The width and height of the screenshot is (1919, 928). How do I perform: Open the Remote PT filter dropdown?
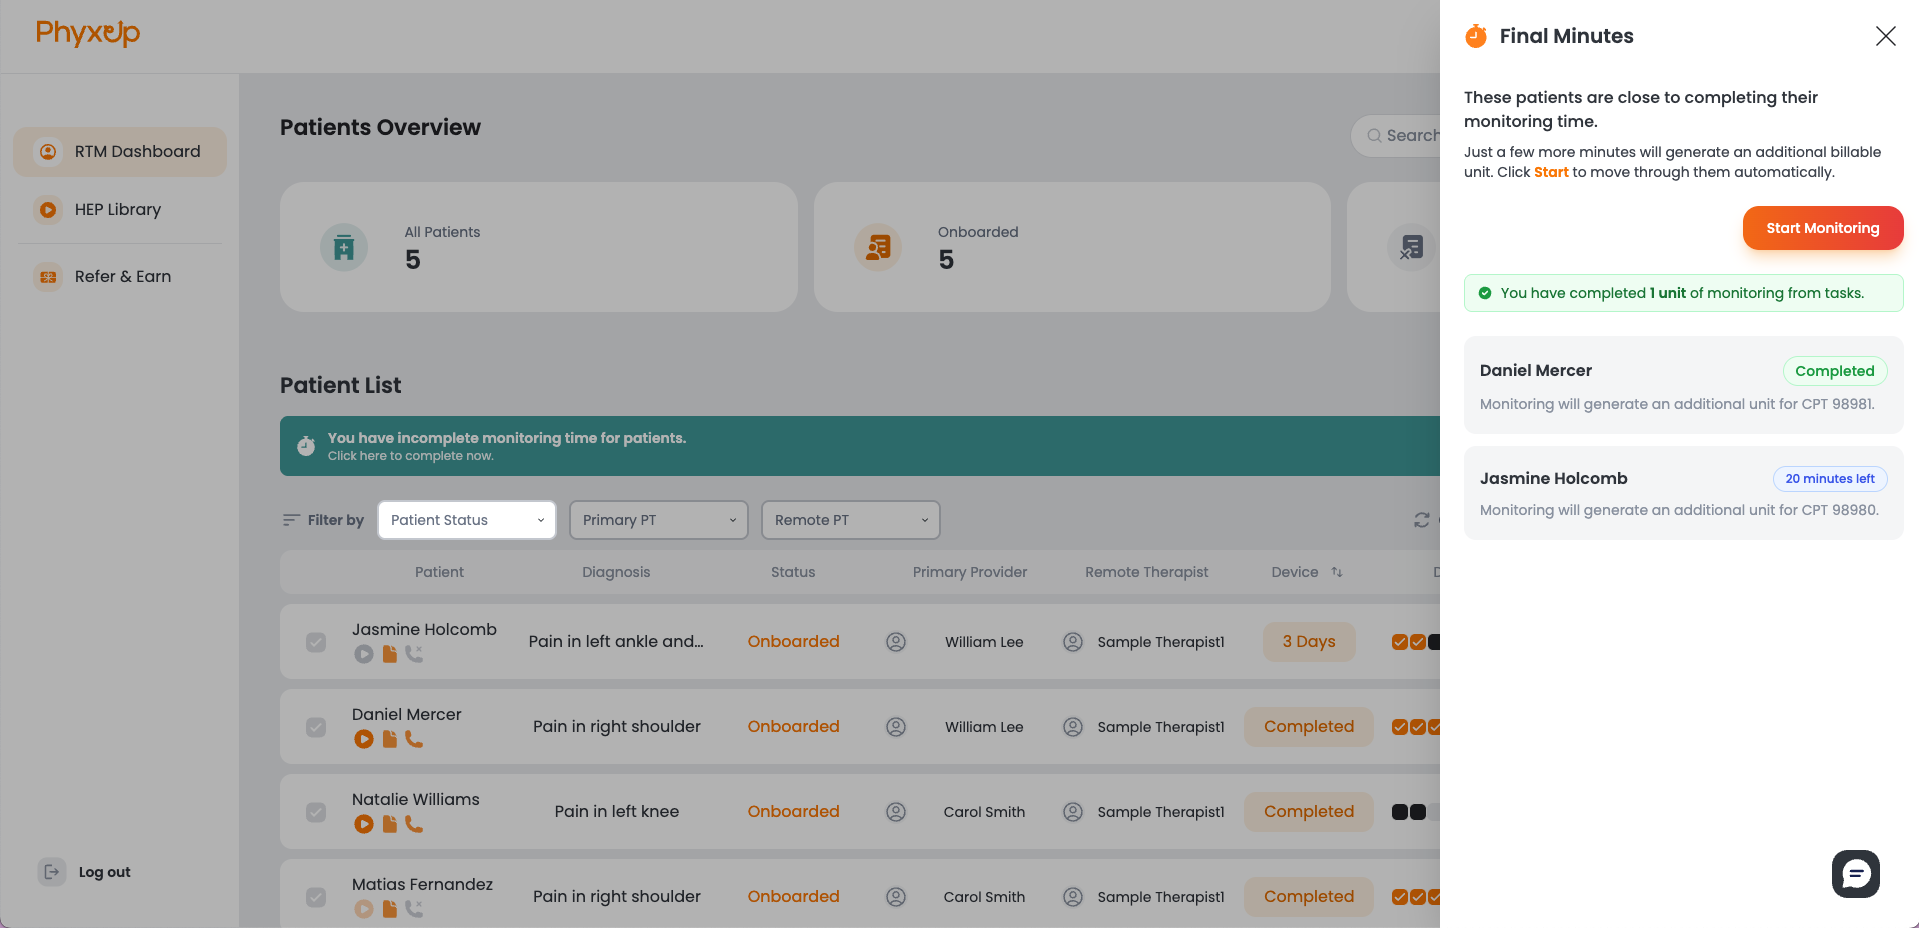[x=850, y=520]
